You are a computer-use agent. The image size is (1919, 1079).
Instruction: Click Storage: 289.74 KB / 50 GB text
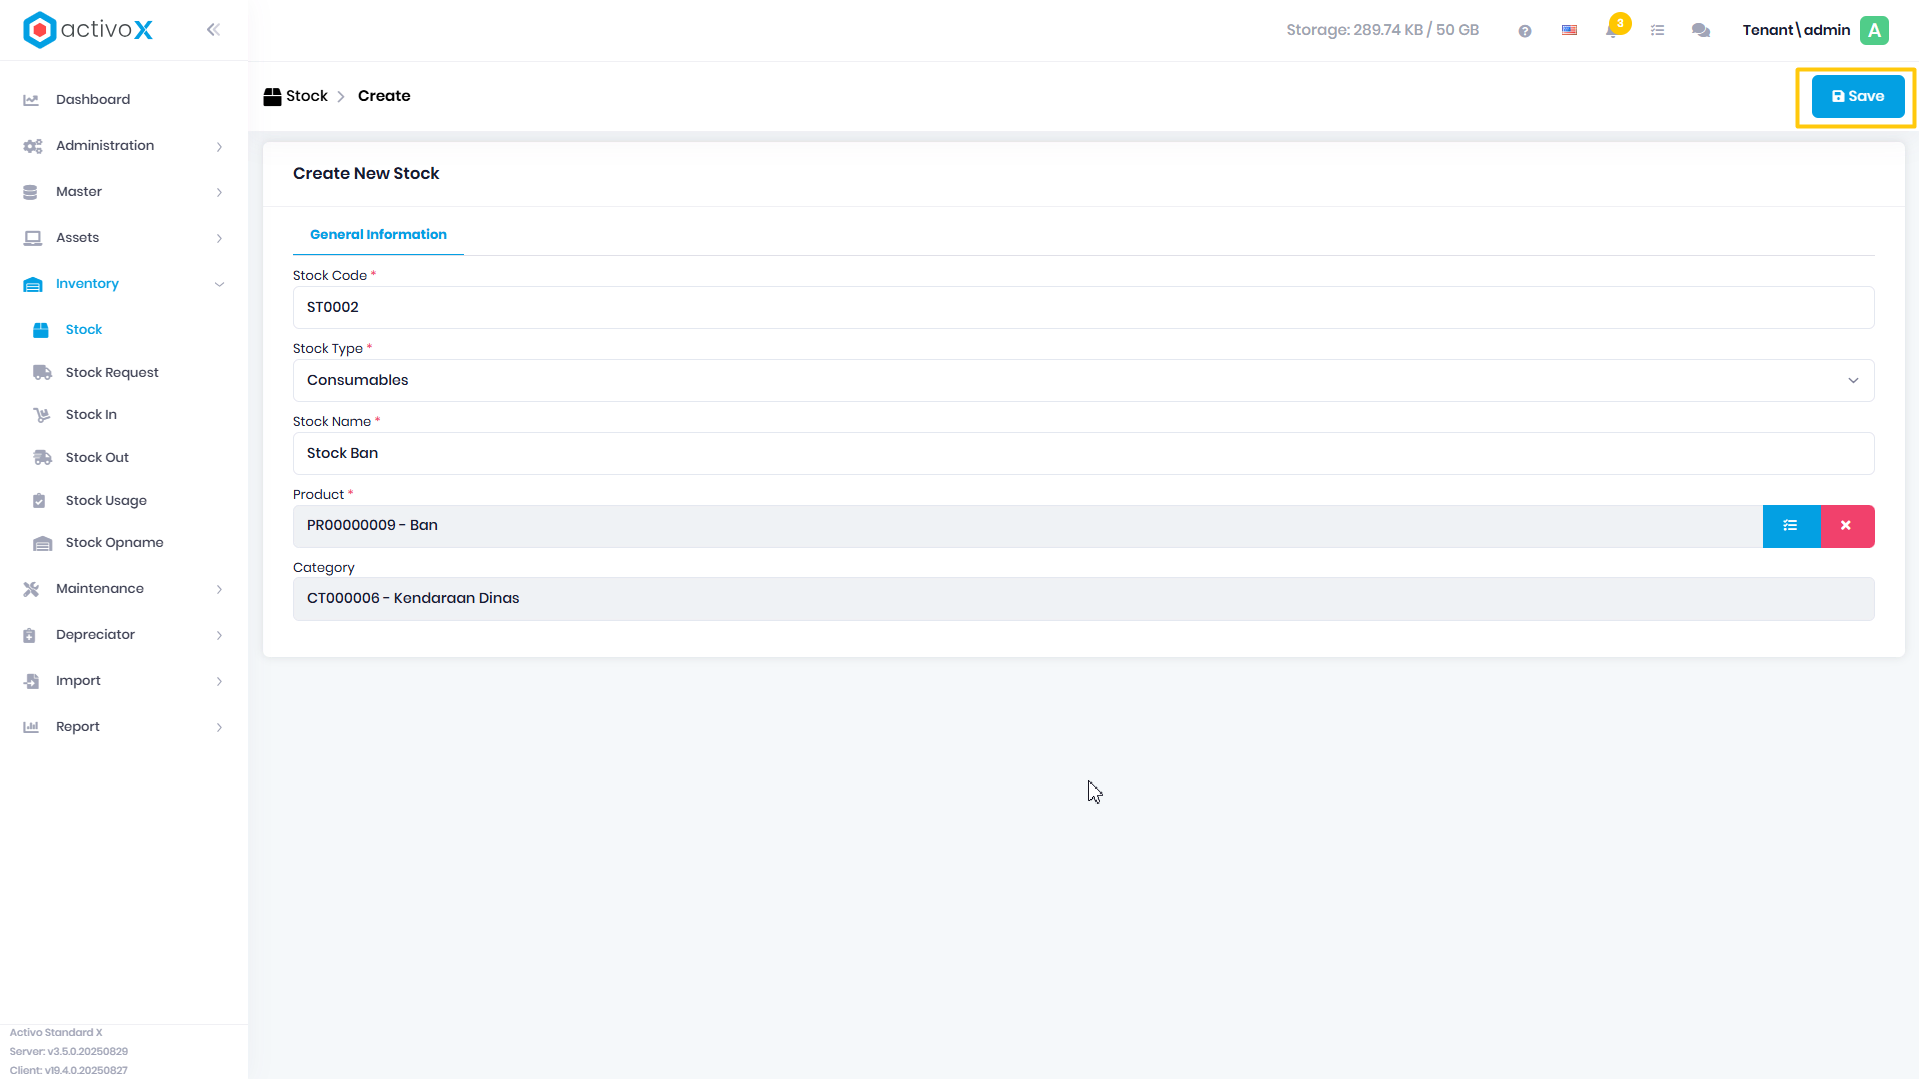tap(1382, 30)
